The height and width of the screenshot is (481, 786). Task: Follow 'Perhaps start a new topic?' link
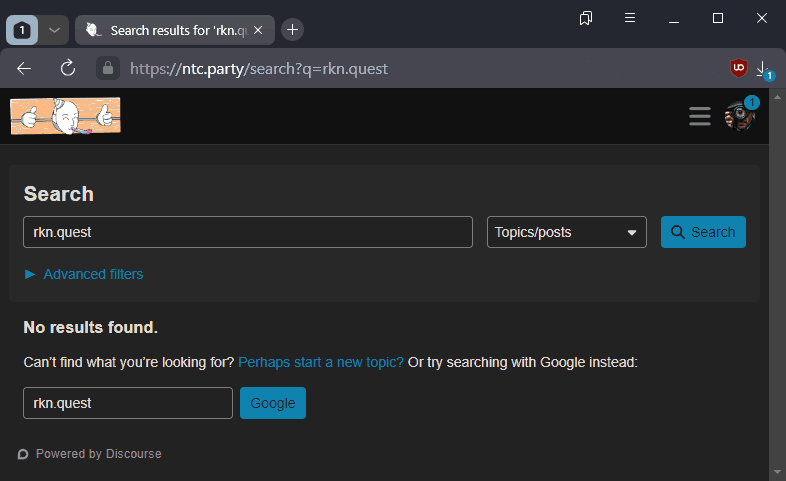pos(321,362)
